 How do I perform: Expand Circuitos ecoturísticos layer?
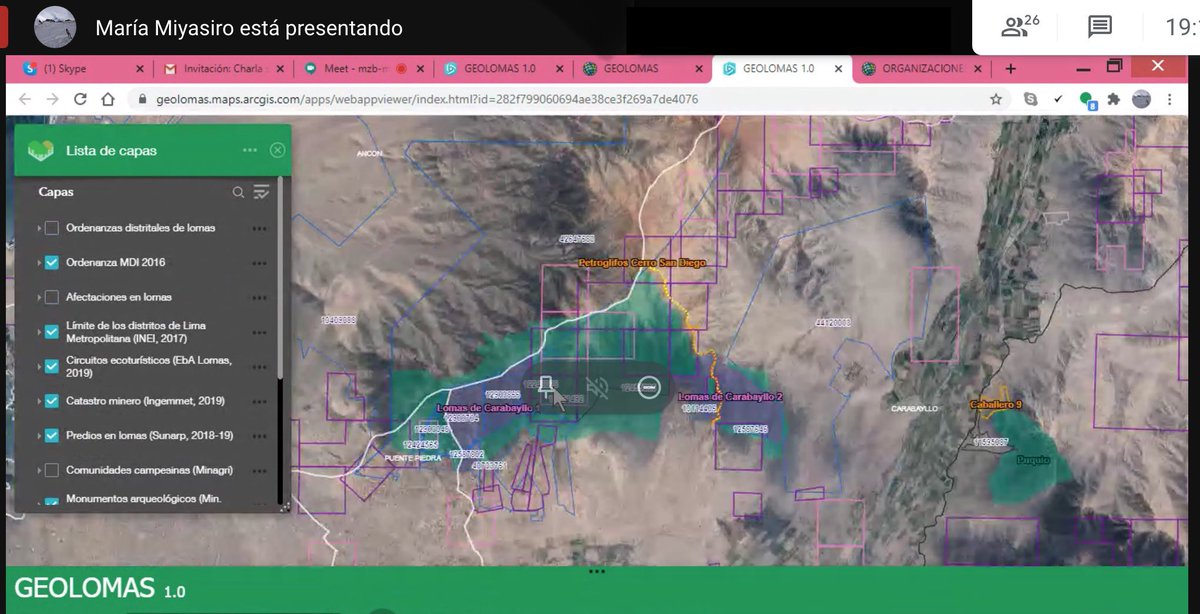click(39, 366)
